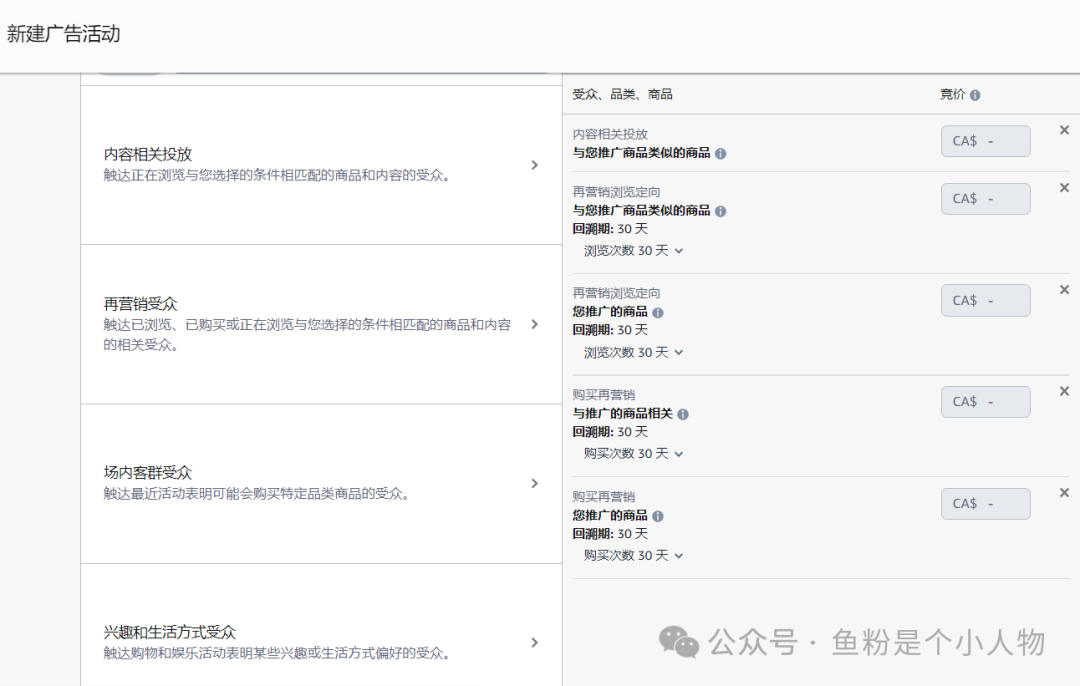This screenshot has width=1080, height=686.
Task: Click info icon in 内容相关投放 target row
Action: pos(720,154)
